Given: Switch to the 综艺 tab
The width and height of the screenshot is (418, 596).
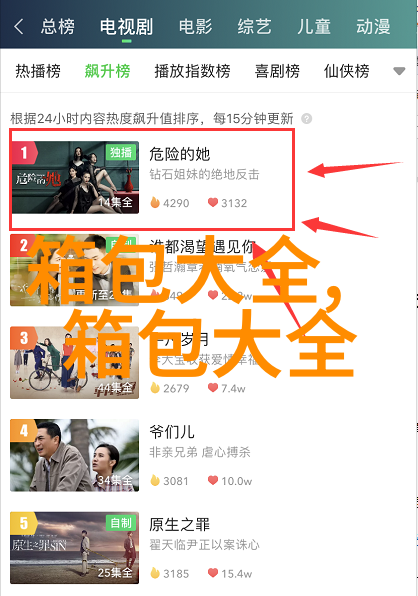Looking at the screenshot, I should coord(254,27).
